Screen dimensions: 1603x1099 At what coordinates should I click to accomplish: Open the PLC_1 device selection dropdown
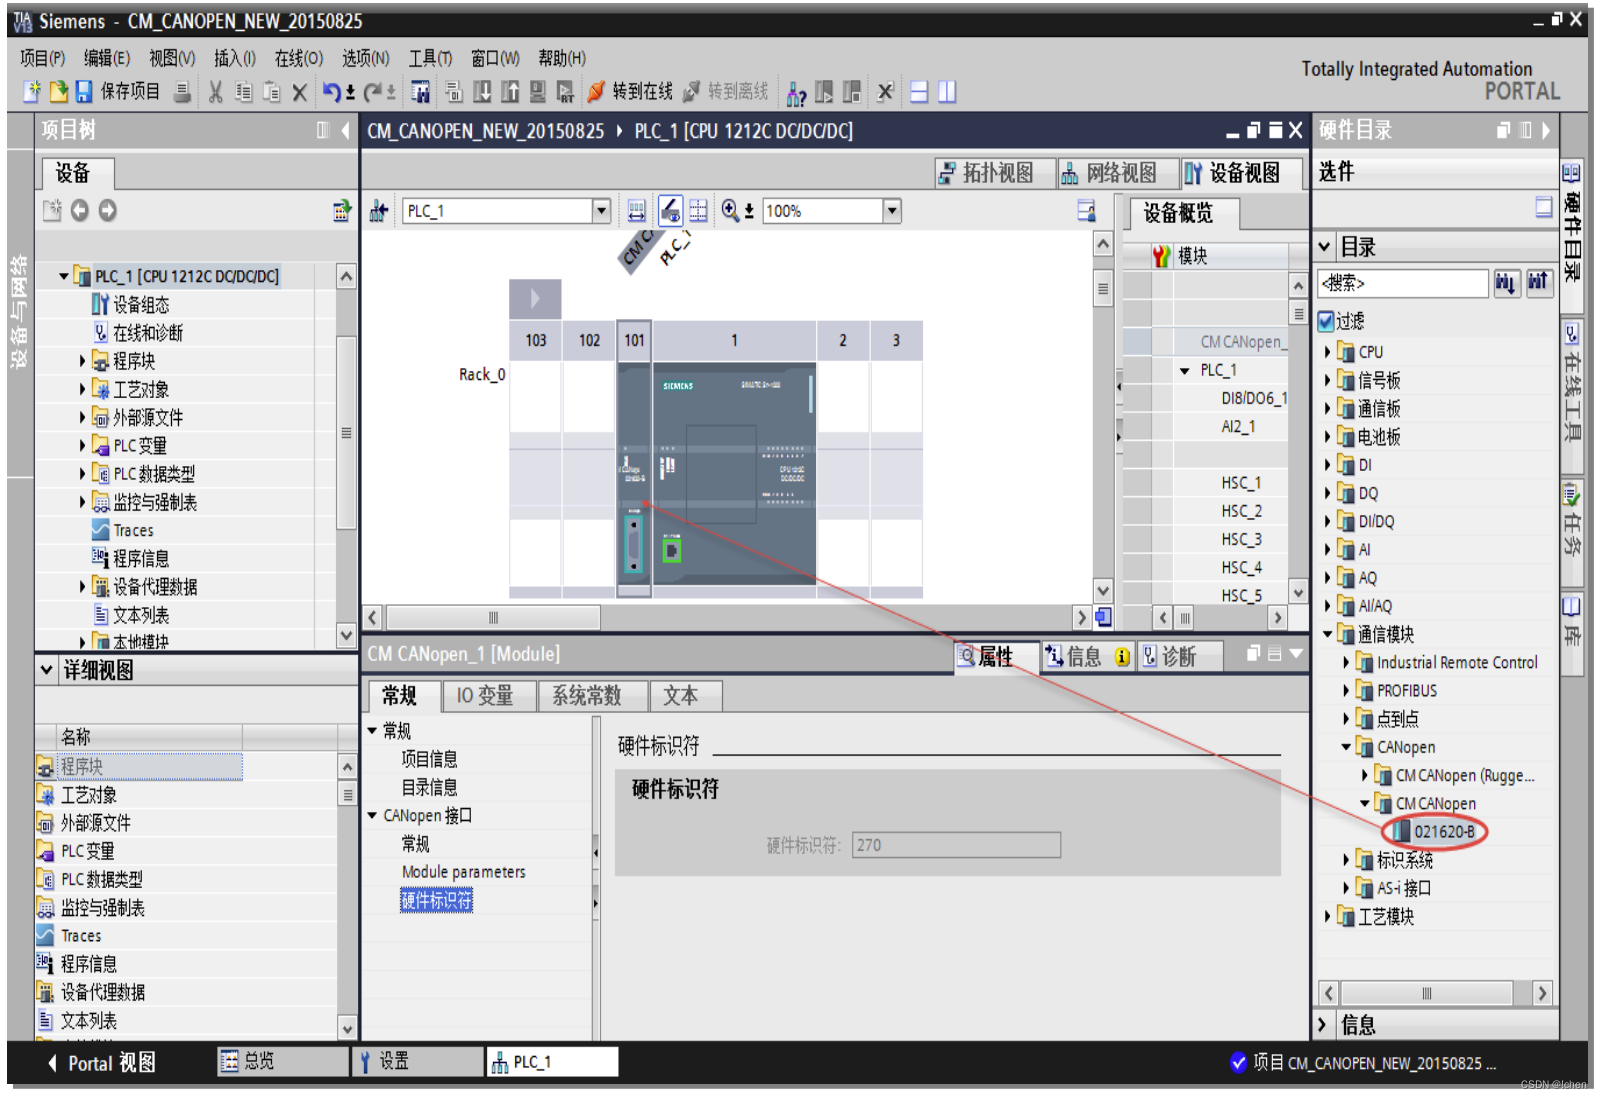601,211
